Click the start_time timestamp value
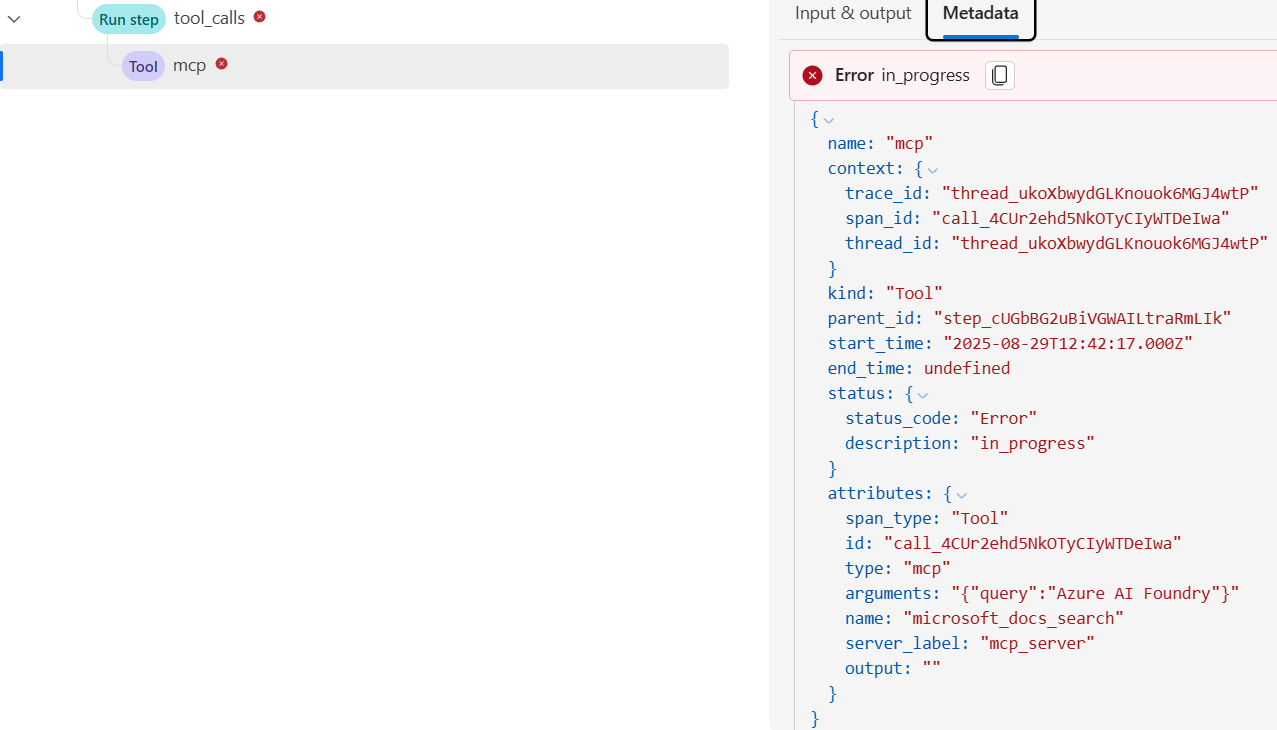The height and width of the screenshot is (730, 1277). click(x=1068, y=343)
